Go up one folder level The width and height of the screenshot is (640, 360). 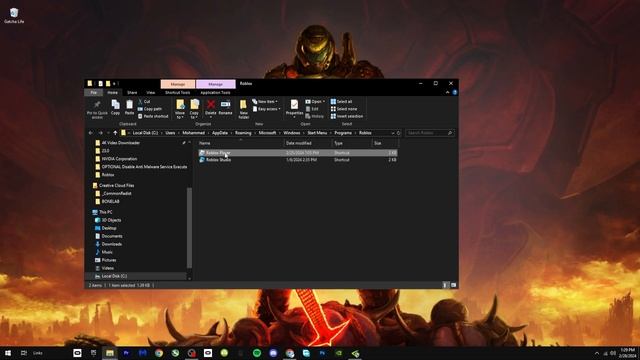pos(115,133)
